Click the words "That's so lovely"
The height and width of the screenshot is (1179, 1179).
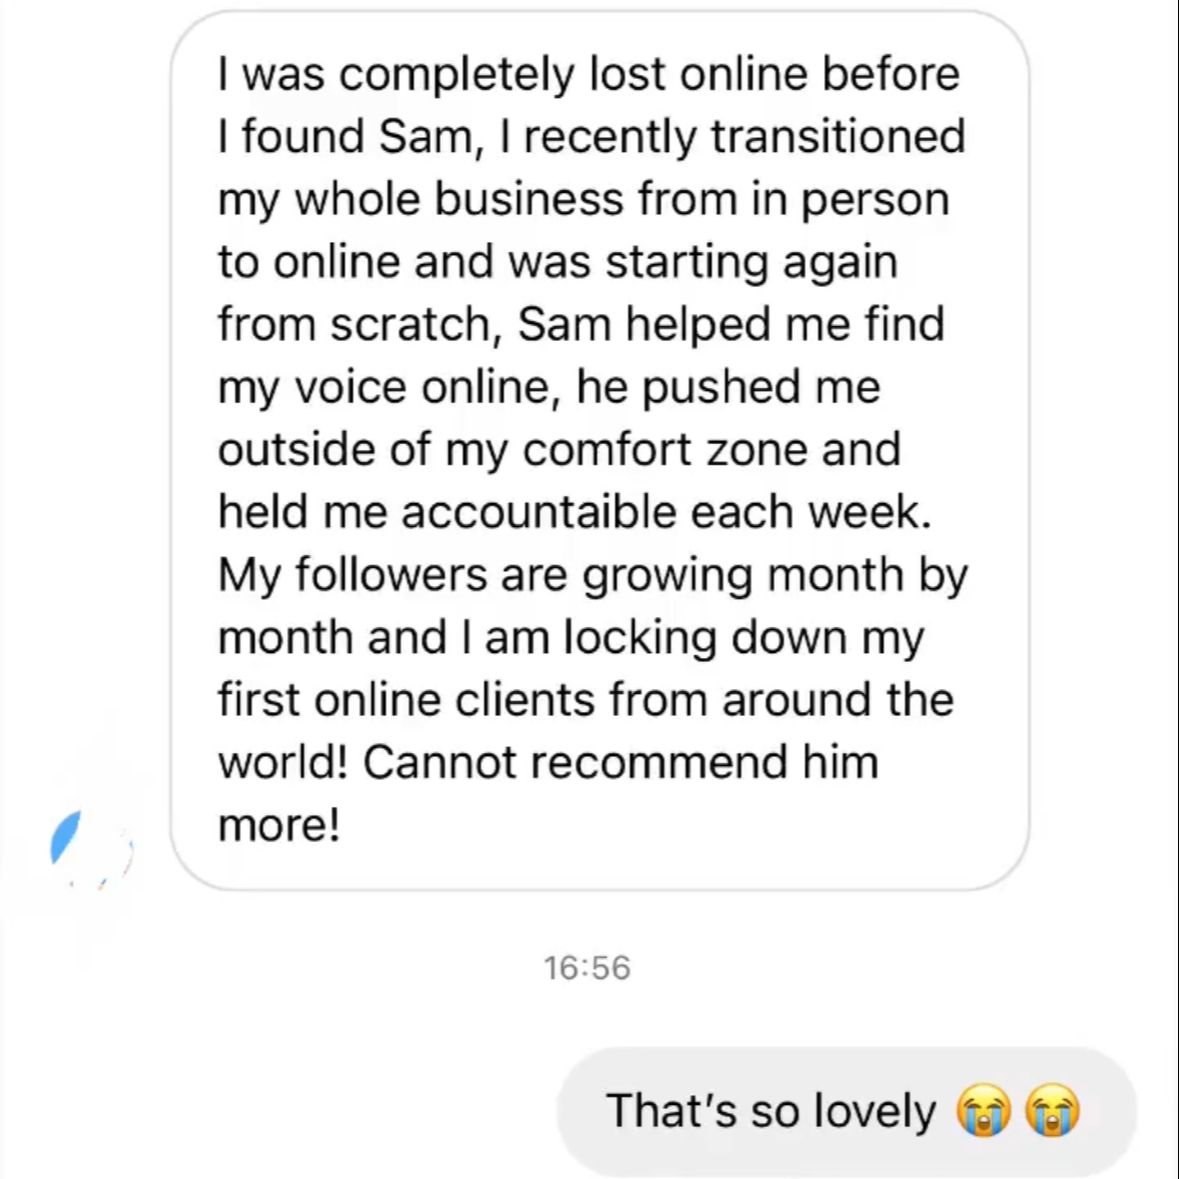771,1111
